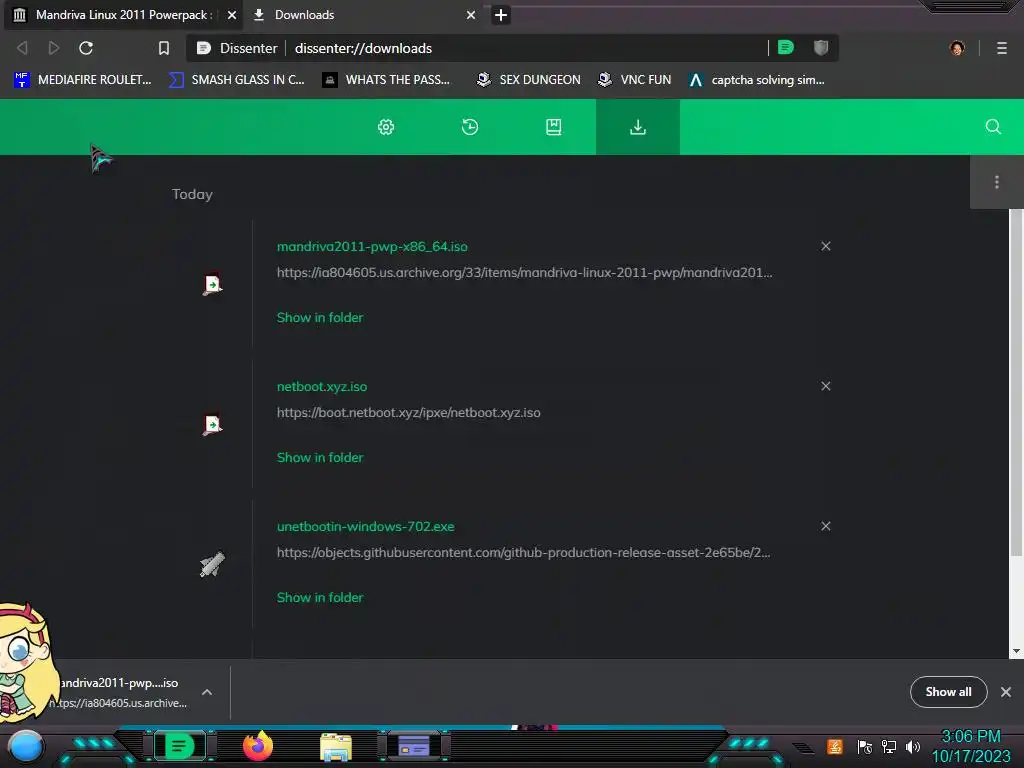1024x768 pixels.
Task: Open Dissenter browser taskbar icon
Action: tap(180, 745)
